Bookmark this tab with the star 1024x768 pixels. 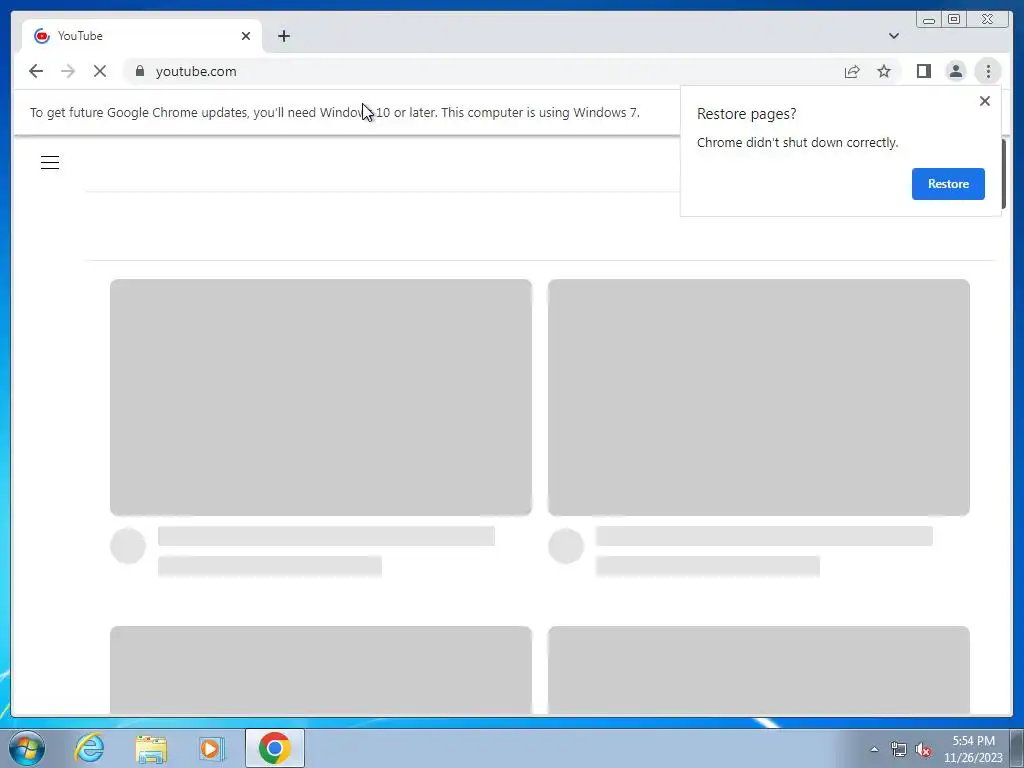(x=884, y=71)
